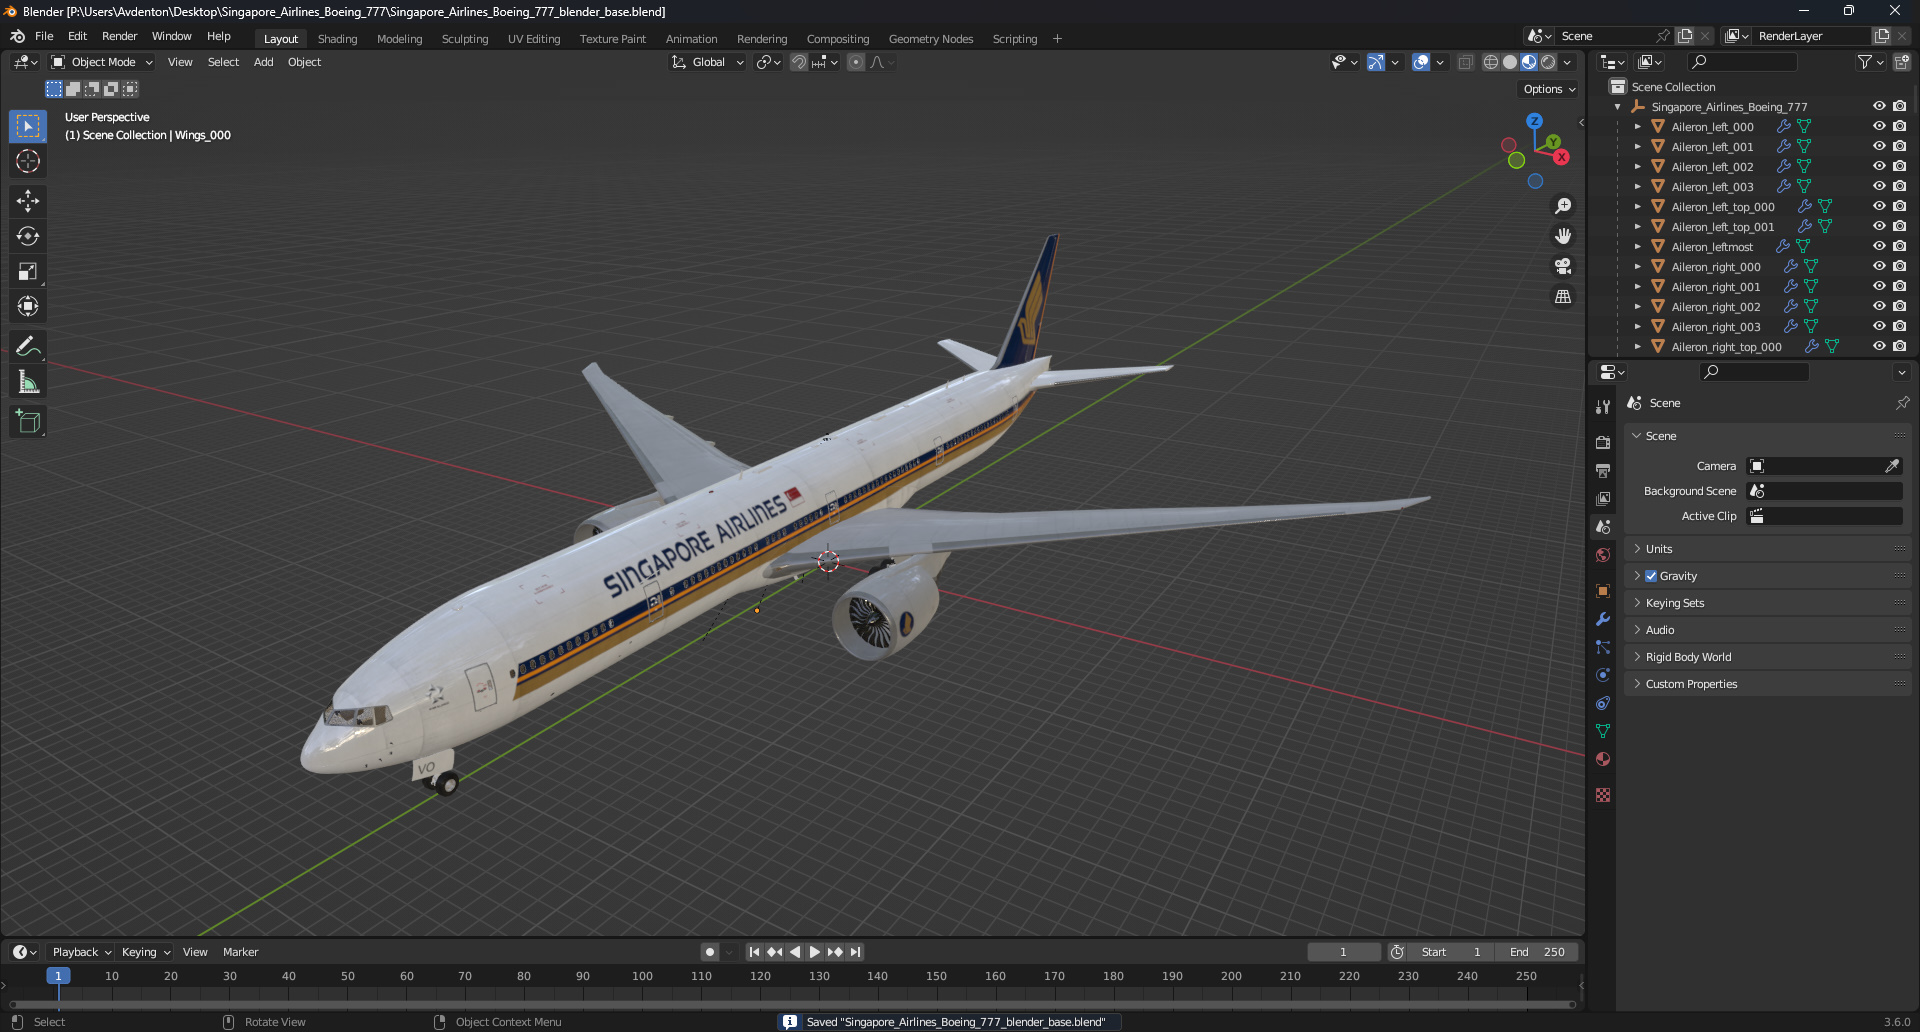Click the Zoom view magnifier icon
The width and height of the screenshot is (1920, 1032).
(x=1563, y=206)
